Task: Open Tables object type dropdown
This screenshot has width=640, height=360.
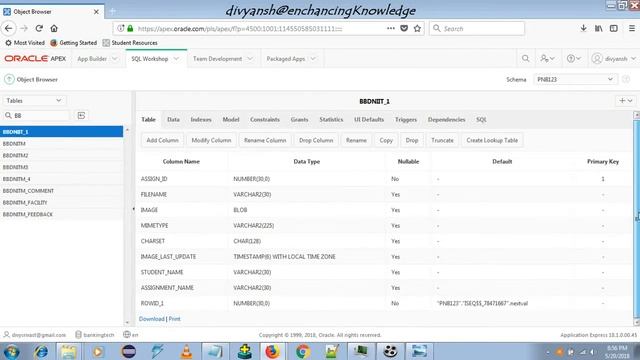Action: [34, 100]
